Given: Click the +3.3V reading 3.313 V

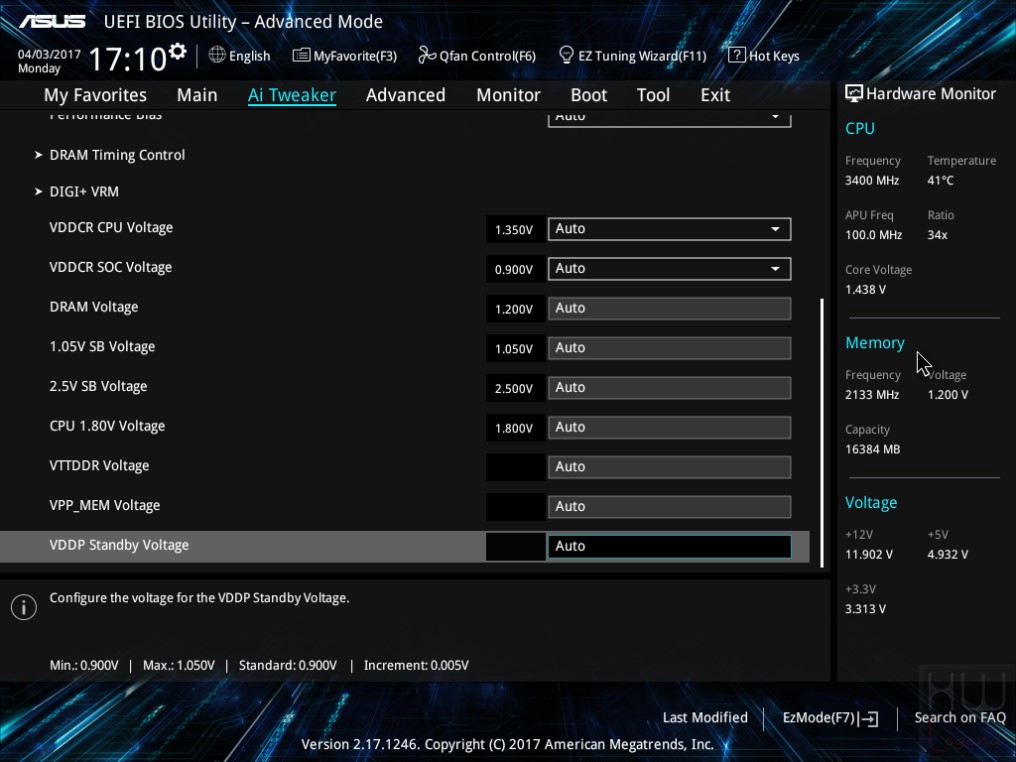Looking at the screenshot, I should click(865, 609).
